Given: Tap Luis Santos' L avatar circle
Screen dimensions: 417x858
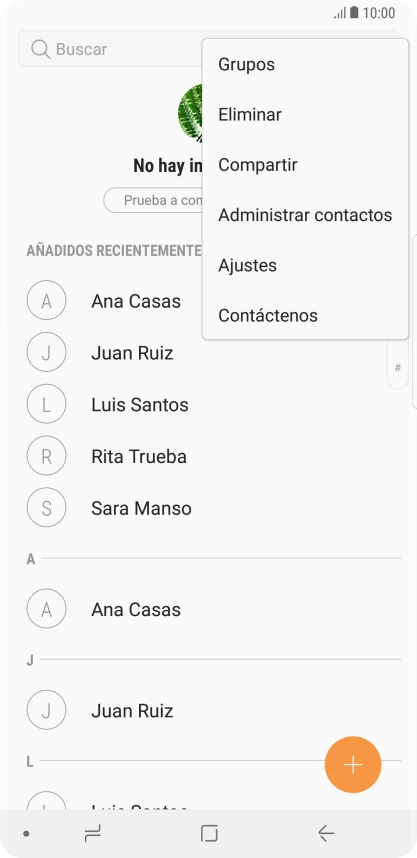Looking at the screenshot, I should [47, 404].
